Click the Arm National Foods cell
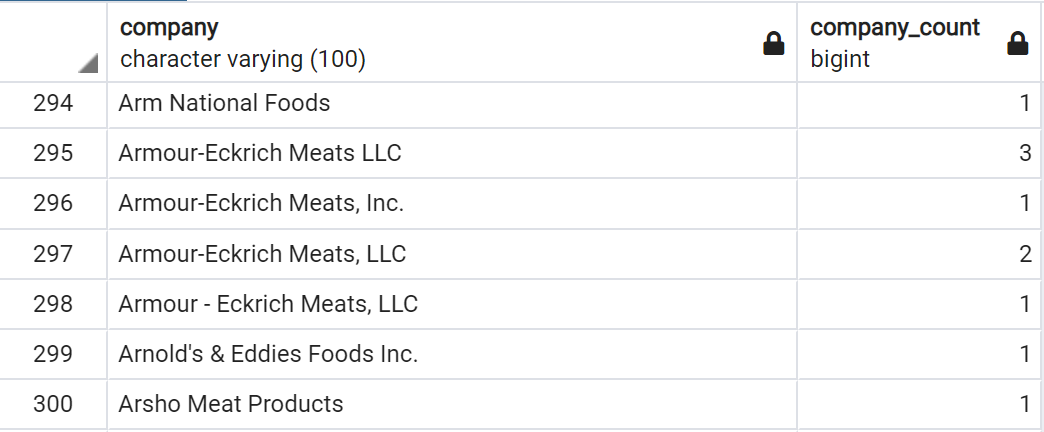The image size is (1044, 432). [451, 103]
